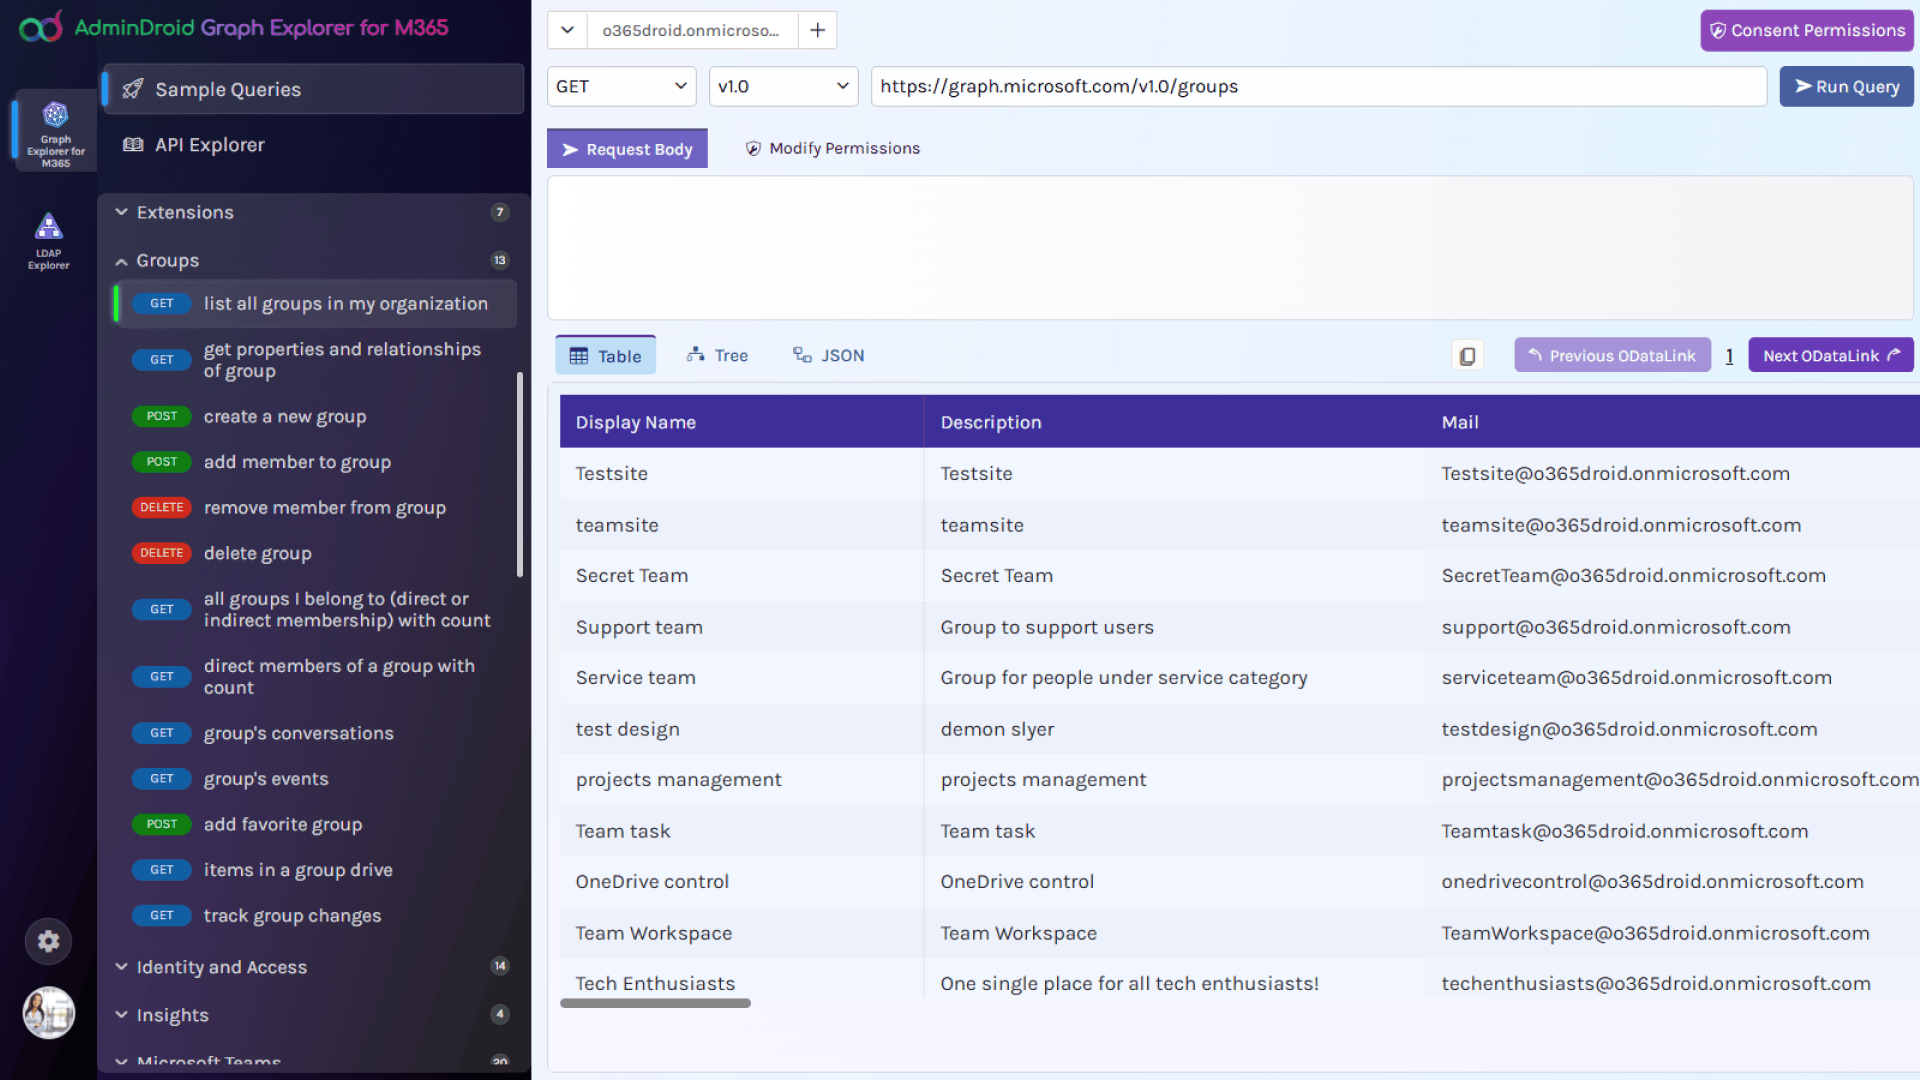1920x1080 pixels.
Task: Open the settings gear in the sidebar
Action: coord(48,941)
